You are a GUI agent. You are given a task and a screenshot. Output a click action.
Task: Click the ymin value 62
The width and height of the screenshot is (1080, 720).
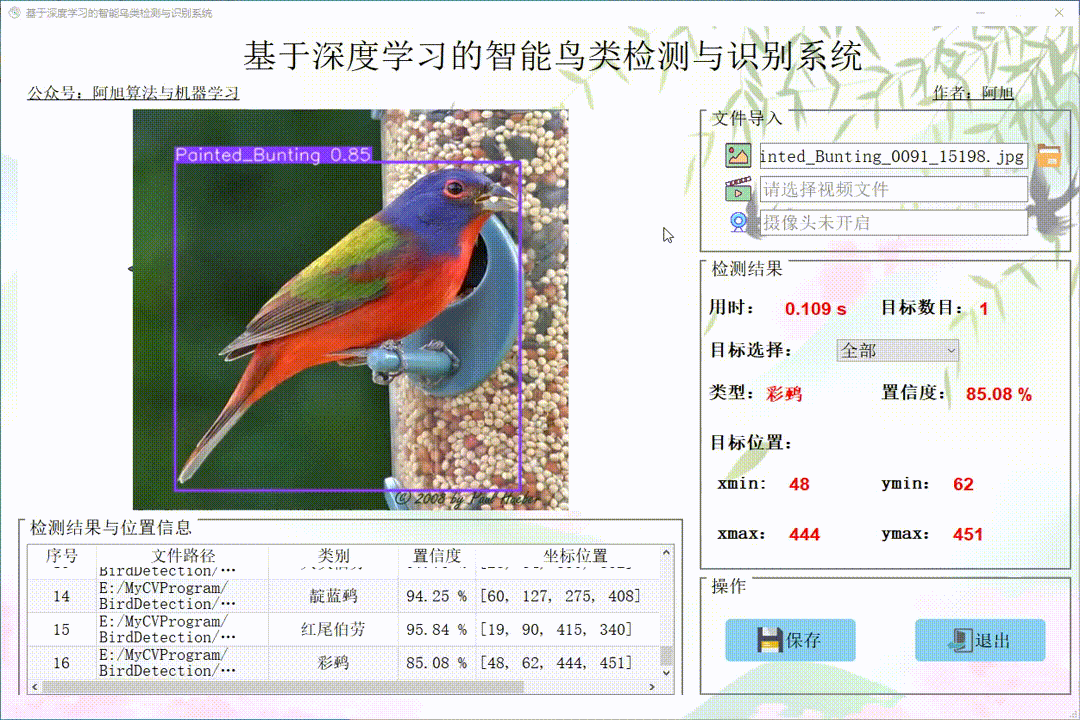coord(963,484)
